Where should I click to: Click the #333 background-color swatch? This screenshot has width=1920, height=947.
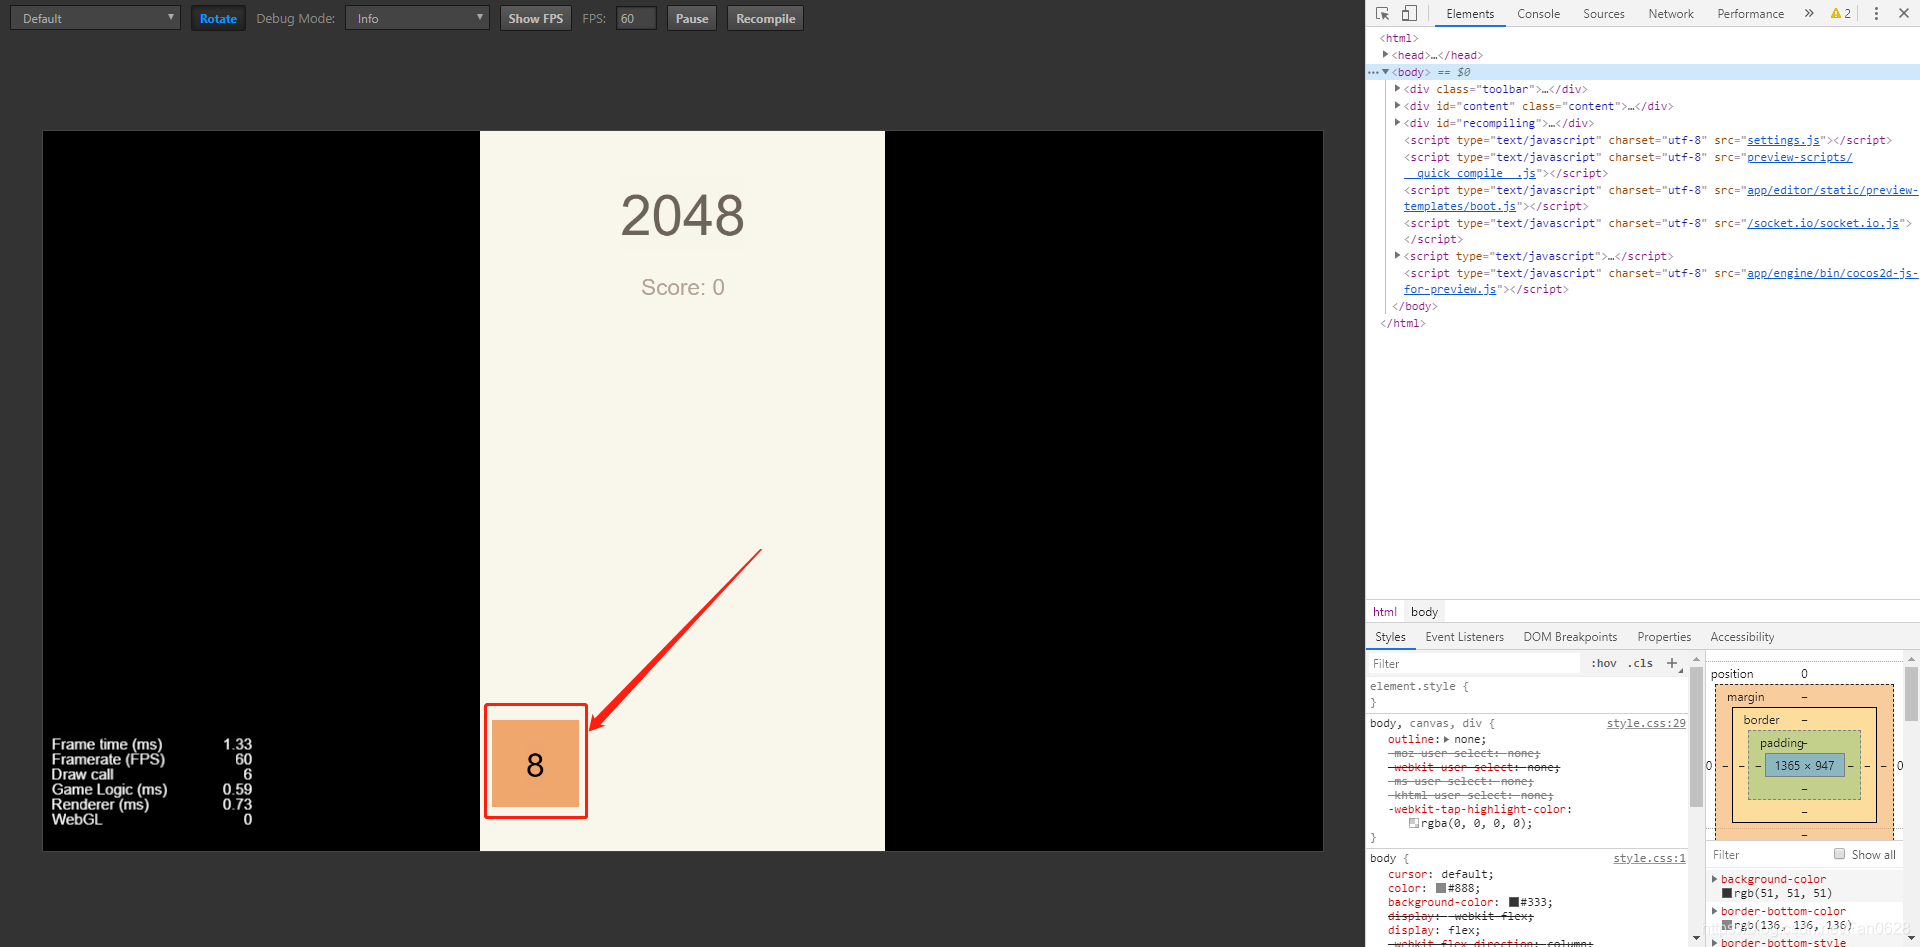point(1514,902)
